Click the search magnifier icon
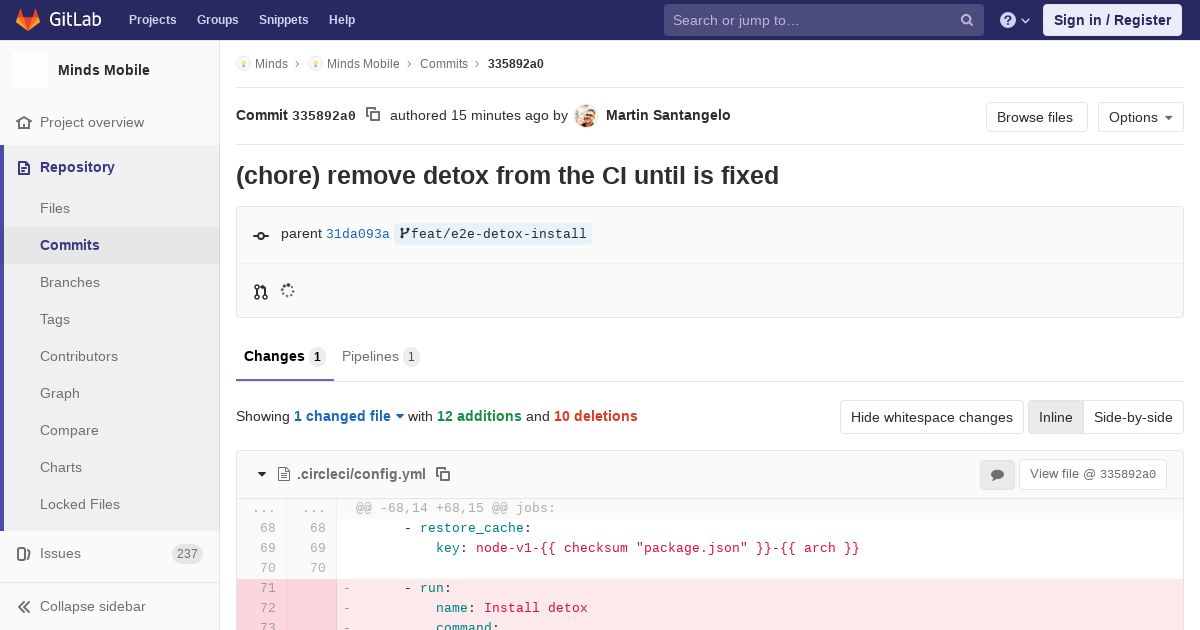Image resolution: width=1200 pixels, height=630 pixels. tap(967, 20)
